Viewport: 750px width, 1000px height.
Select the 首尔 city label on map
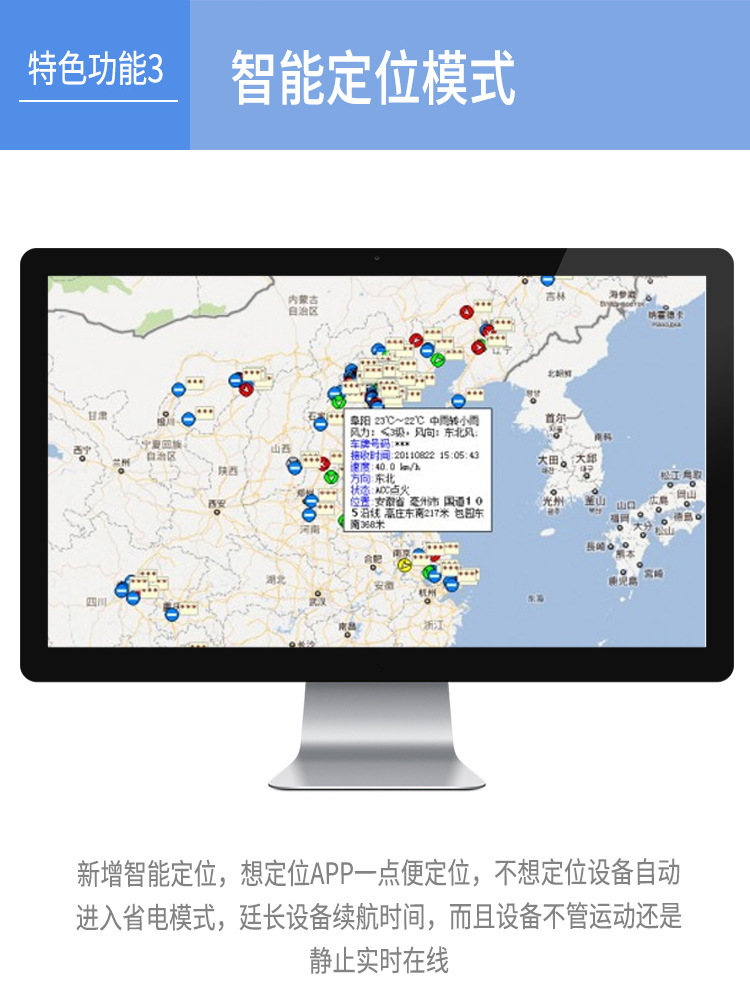(x=555, y=418)
